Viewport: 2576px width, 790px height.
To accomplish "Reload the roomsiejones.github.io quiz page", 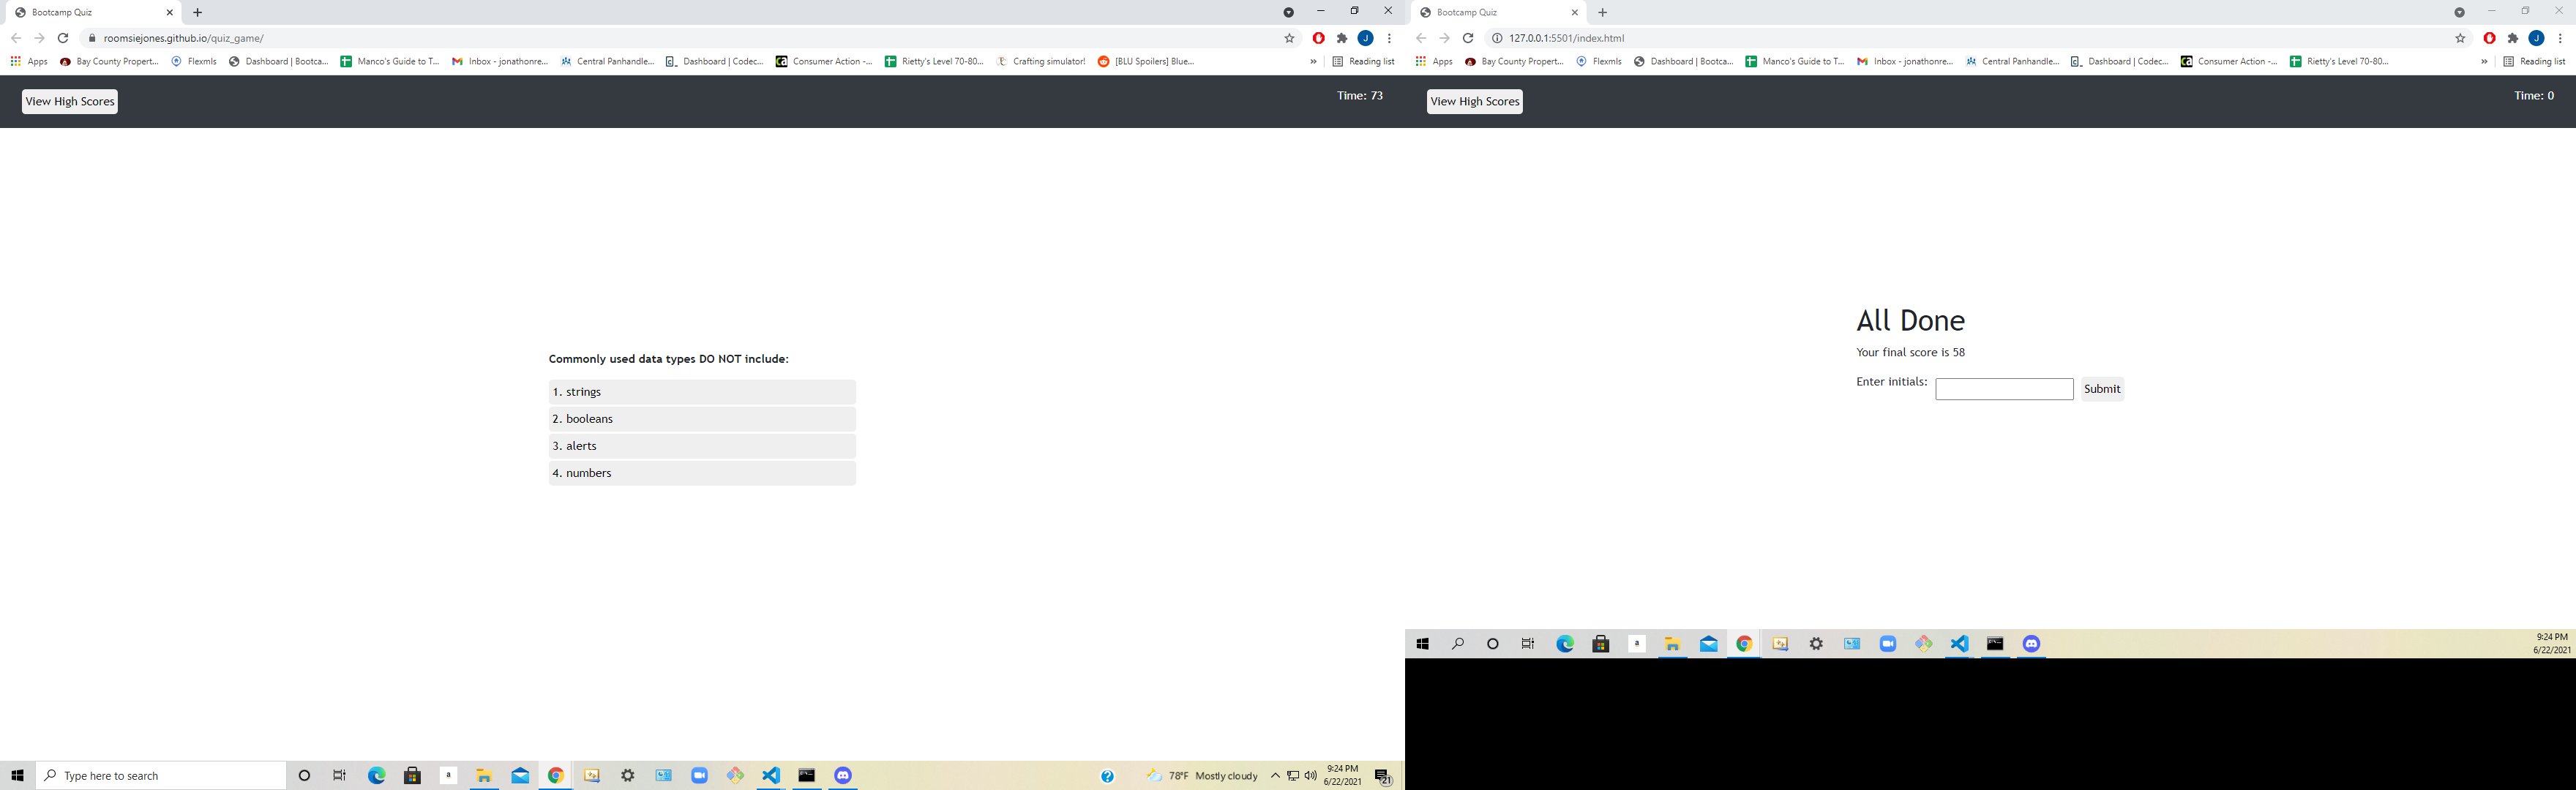I will click(x=63, y=38).
